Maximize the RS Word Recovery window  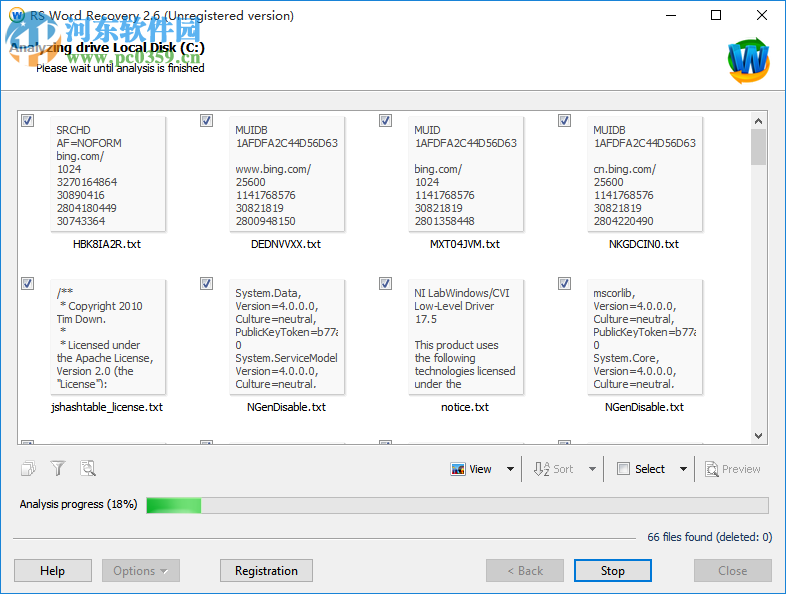coord(716,16)
